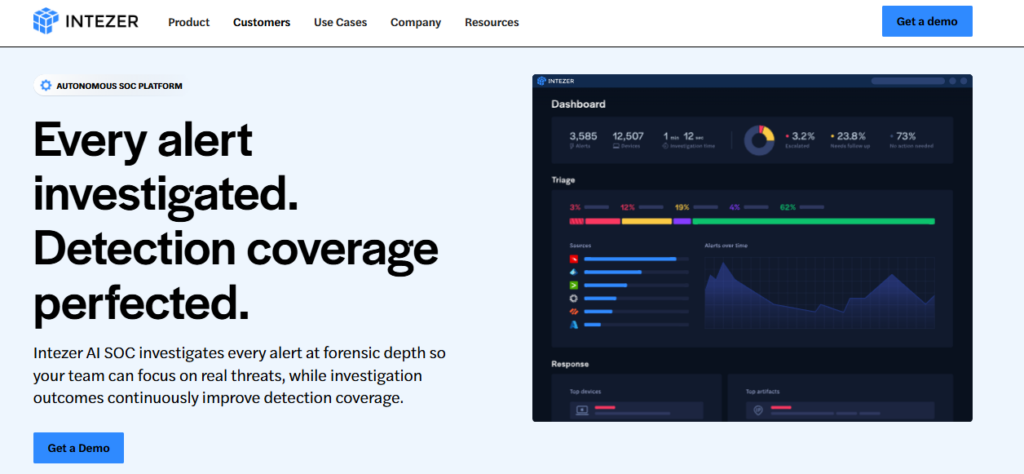Click the '73%' No action needed value
Image resolution: width=1024 pixels, height=474 pixels.
[x=906, y=136]
